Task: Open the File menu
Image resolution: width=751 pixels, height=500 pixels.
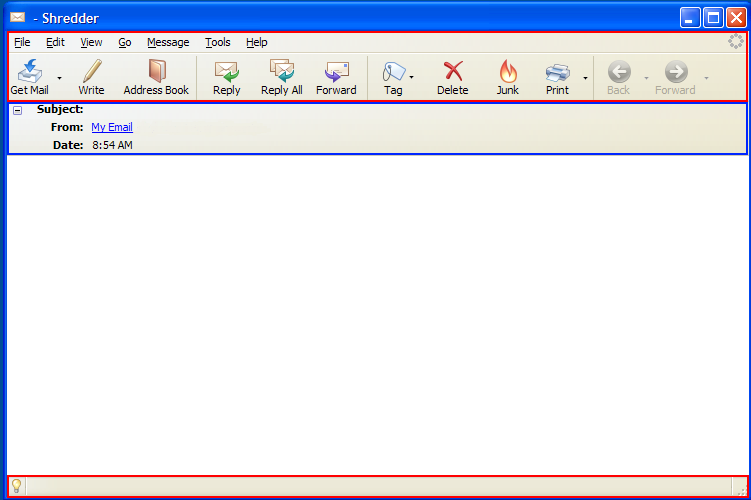Action: click(x=22, y=42)
